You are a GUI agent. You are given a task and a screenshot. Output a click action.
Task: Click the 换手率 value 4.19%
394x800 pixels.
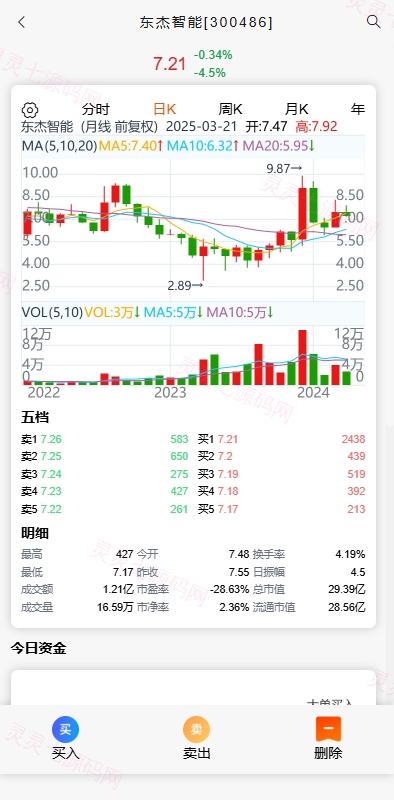[x=350, y=555]
